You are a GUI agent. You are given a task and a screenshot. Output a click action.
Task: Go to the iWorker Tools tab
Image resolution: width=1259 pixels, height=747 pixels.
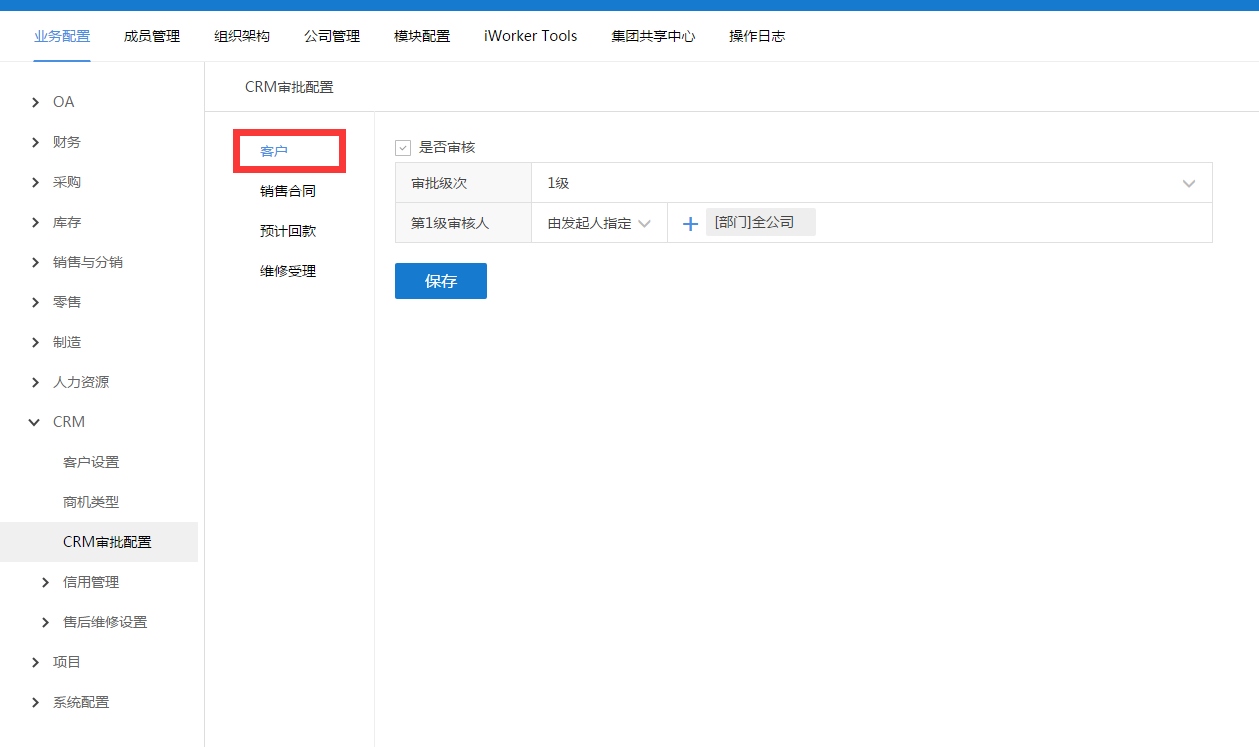[530, 36]
